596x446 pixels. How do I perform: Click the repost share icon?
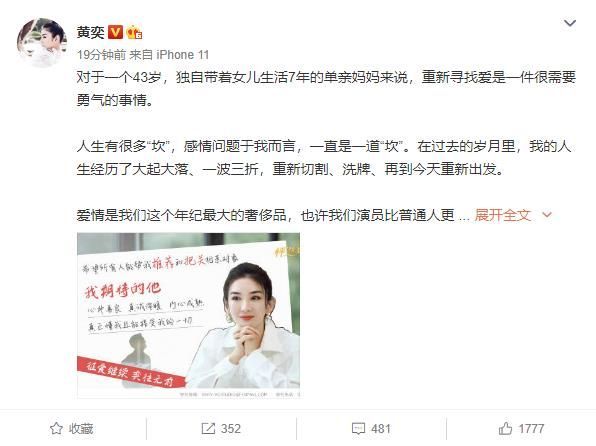(x=208, y=429)
